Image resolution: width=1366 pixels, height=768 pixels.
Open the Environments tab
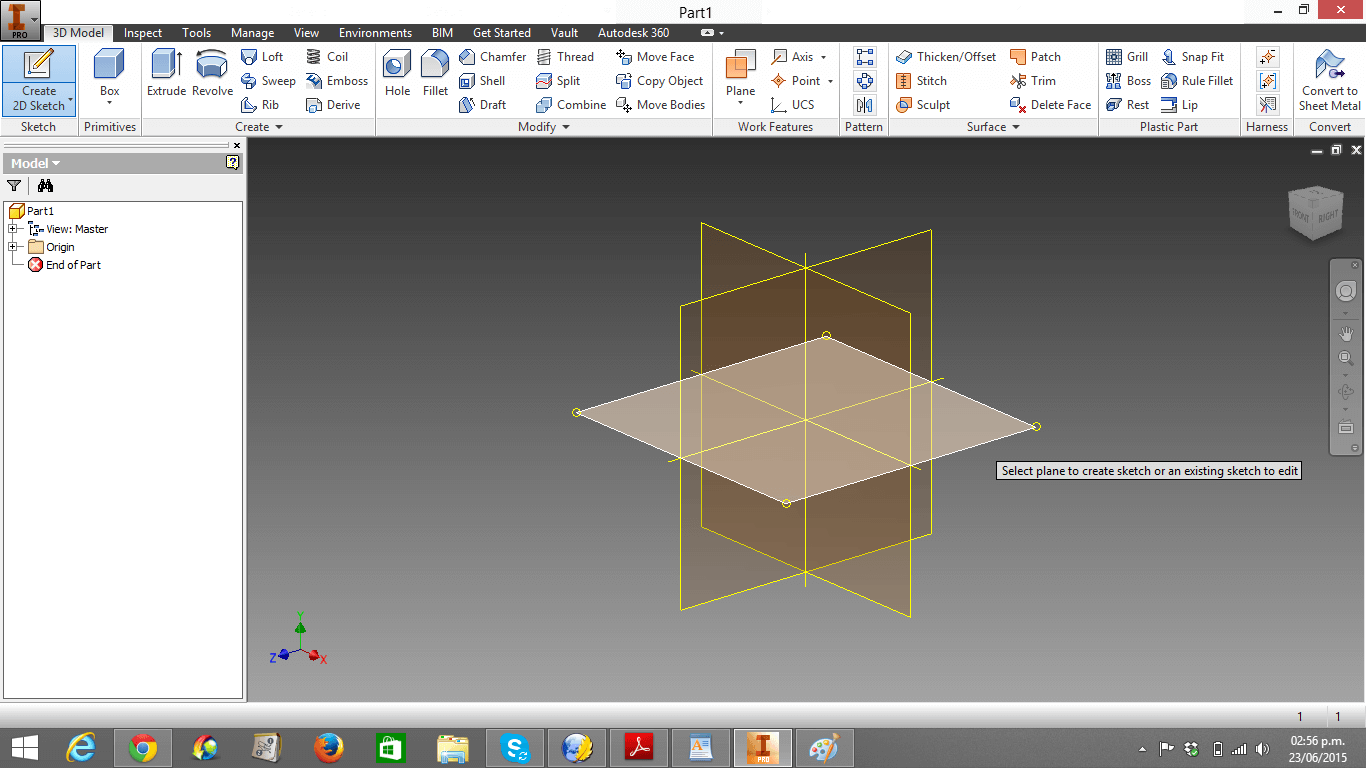click(375, 33)
